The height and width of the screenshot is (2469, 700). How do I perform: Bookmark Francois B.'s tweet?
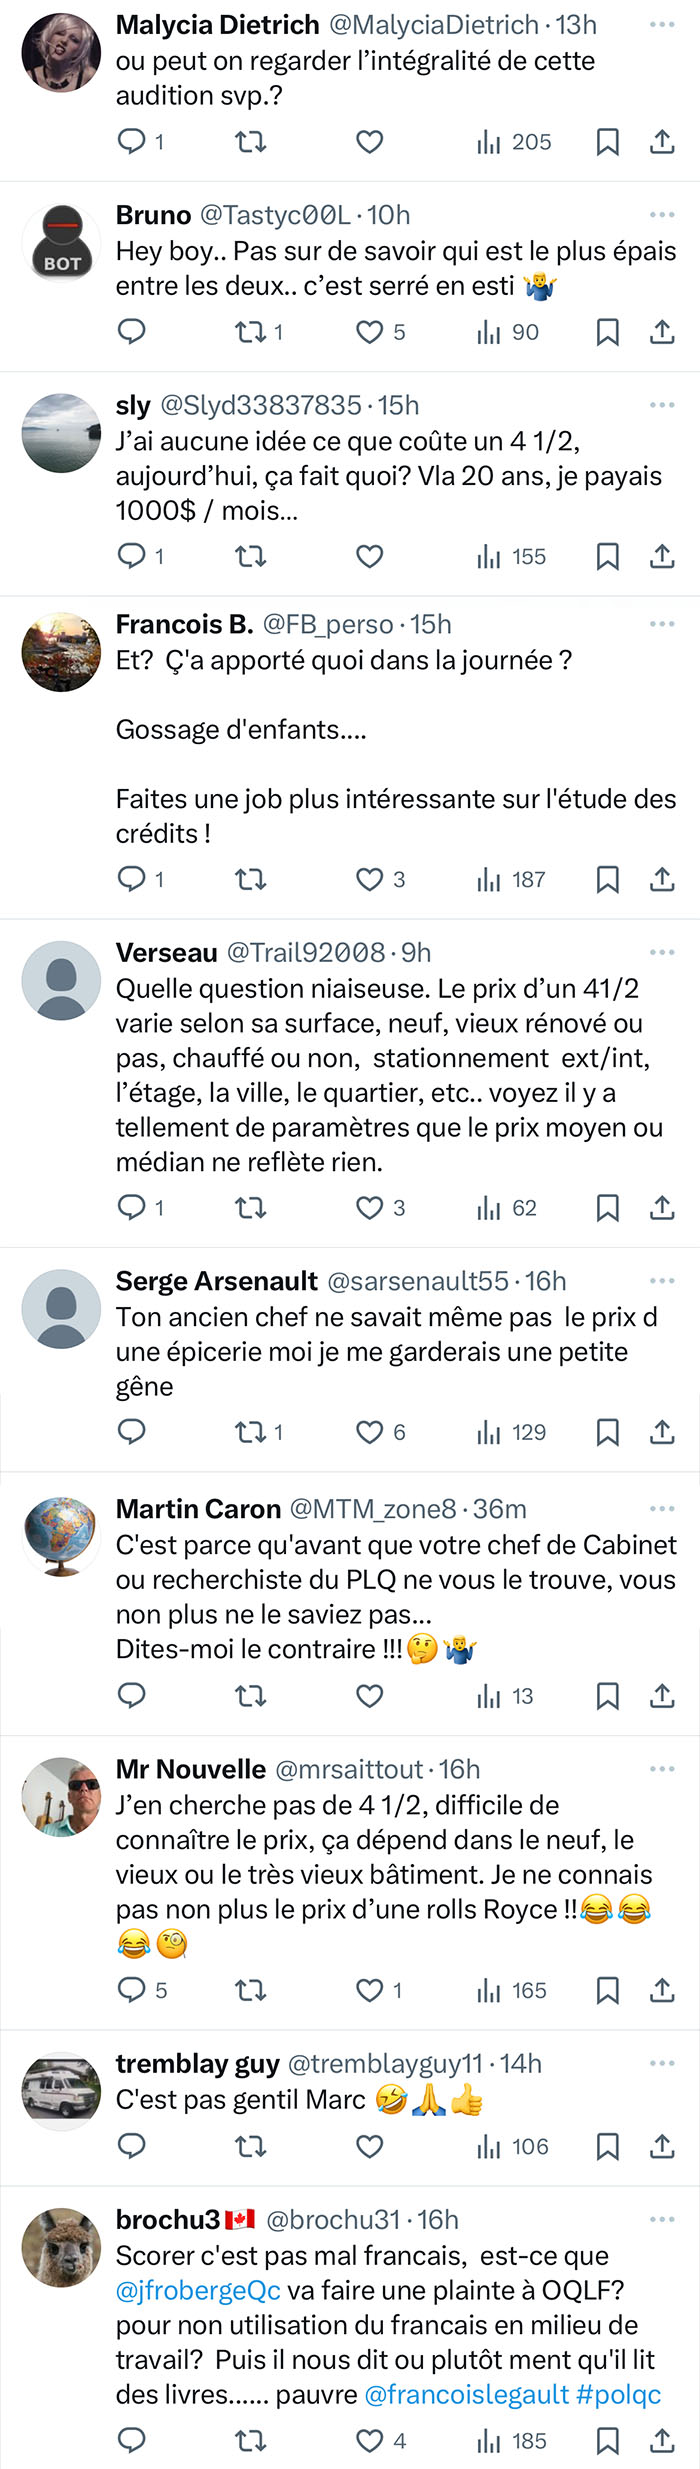(607, 879)
